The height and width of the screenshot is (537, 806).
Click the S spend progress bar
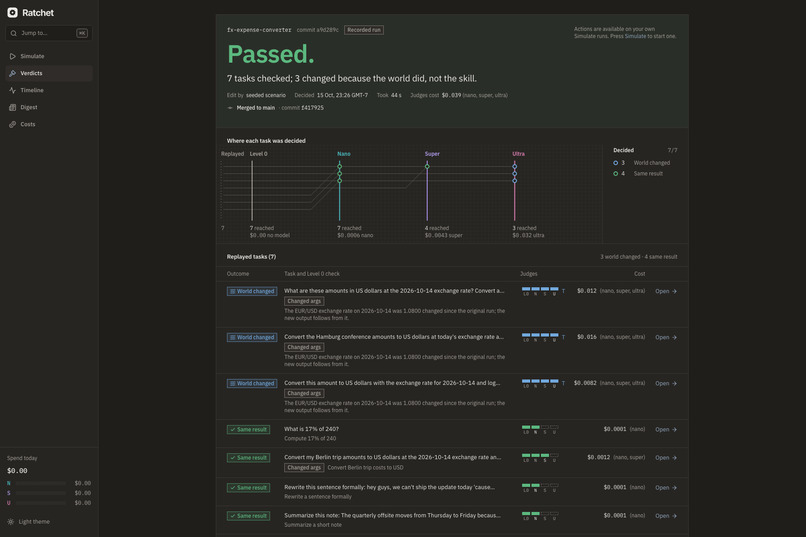click(x=41, y=493)
